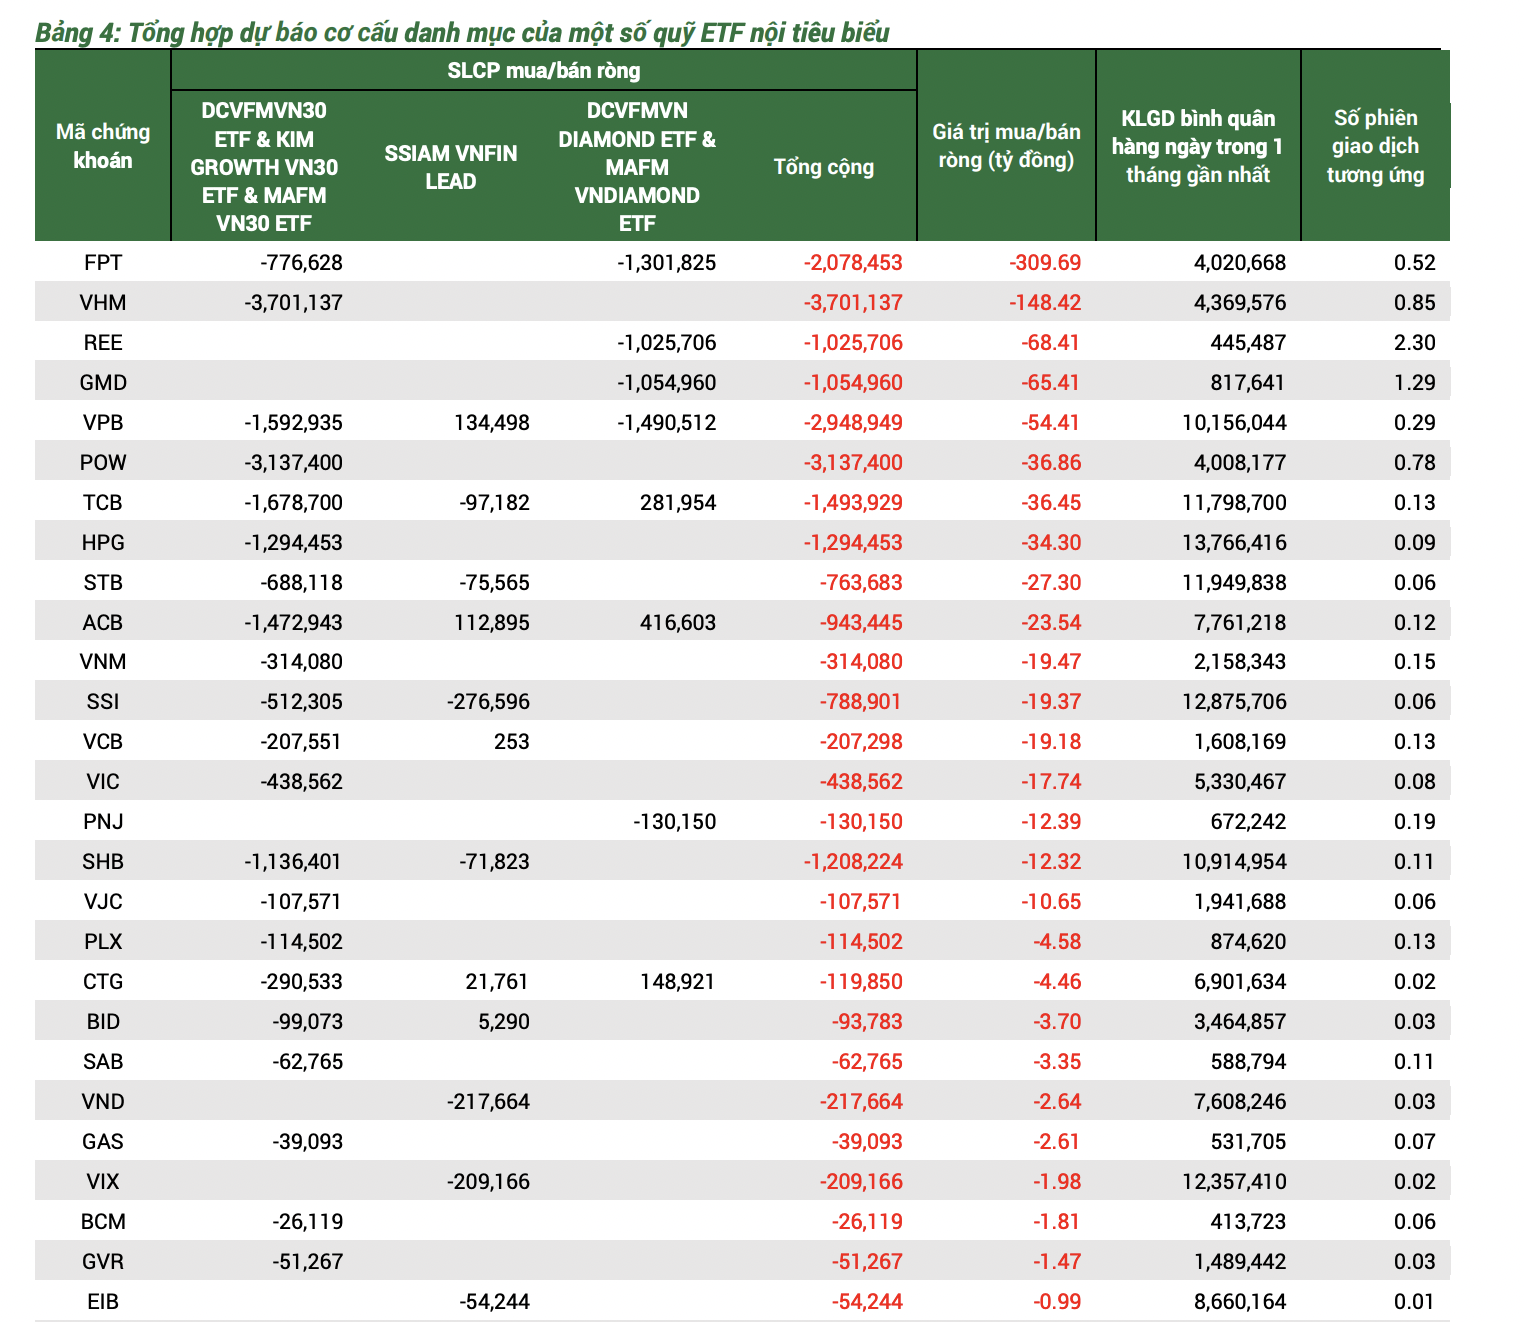Image resolution: width=1524 pixels, height=1322 pixels.
Task: Click the TCB ticker row label
Action: (x=103, y=503)
